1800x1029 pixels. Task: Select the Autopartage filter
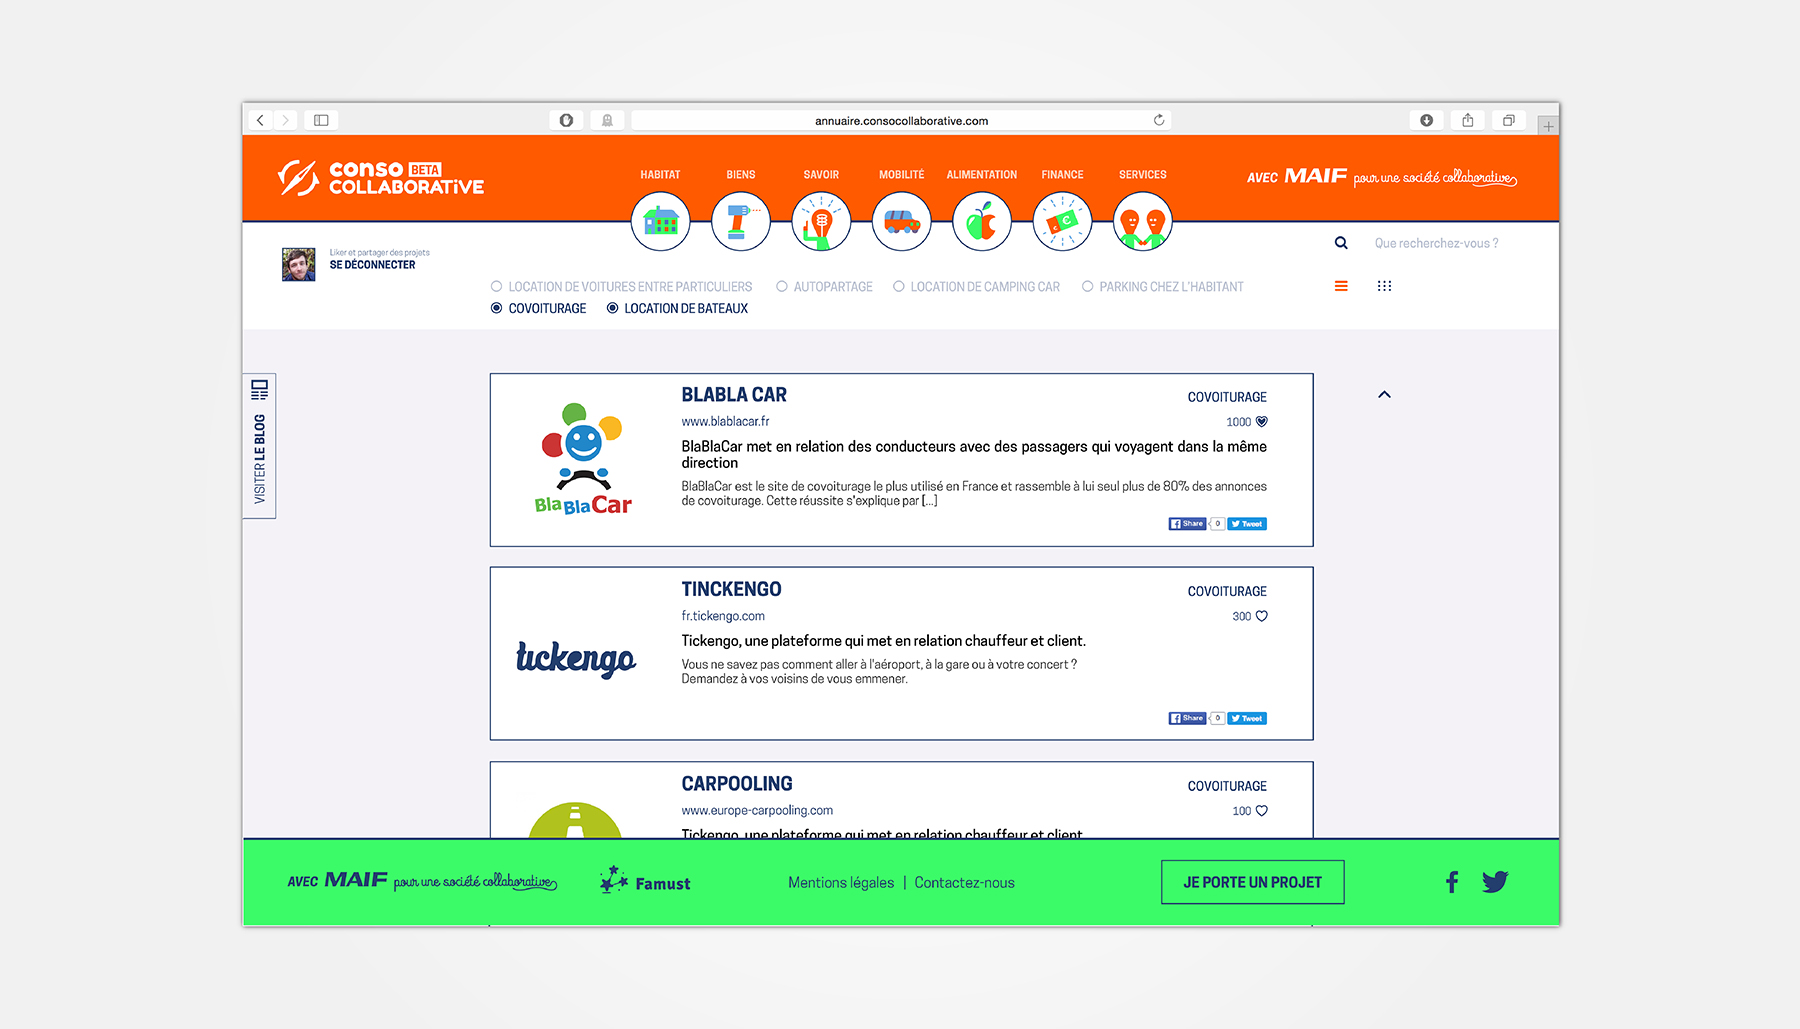tap(824, 287)
